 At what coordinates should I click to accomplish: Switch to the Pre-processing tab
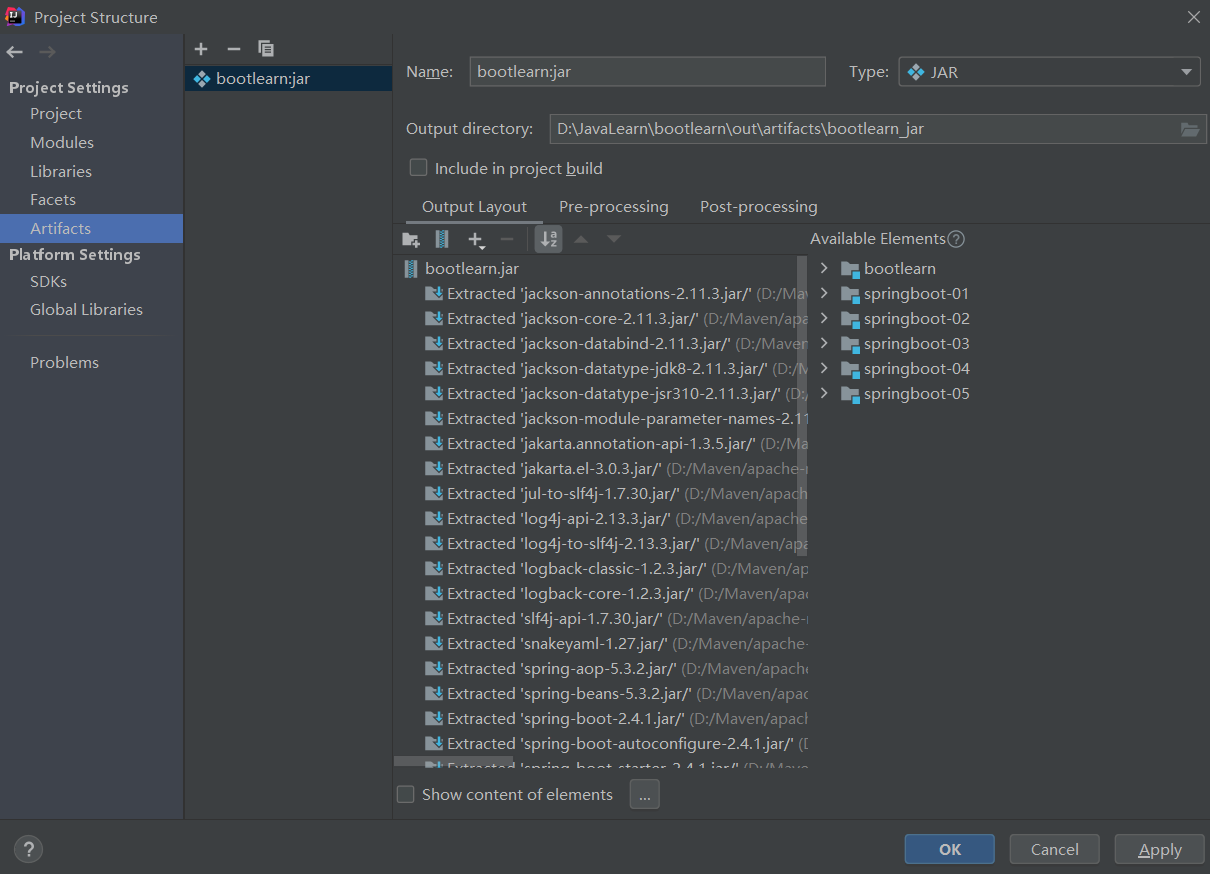click(614, 207)
